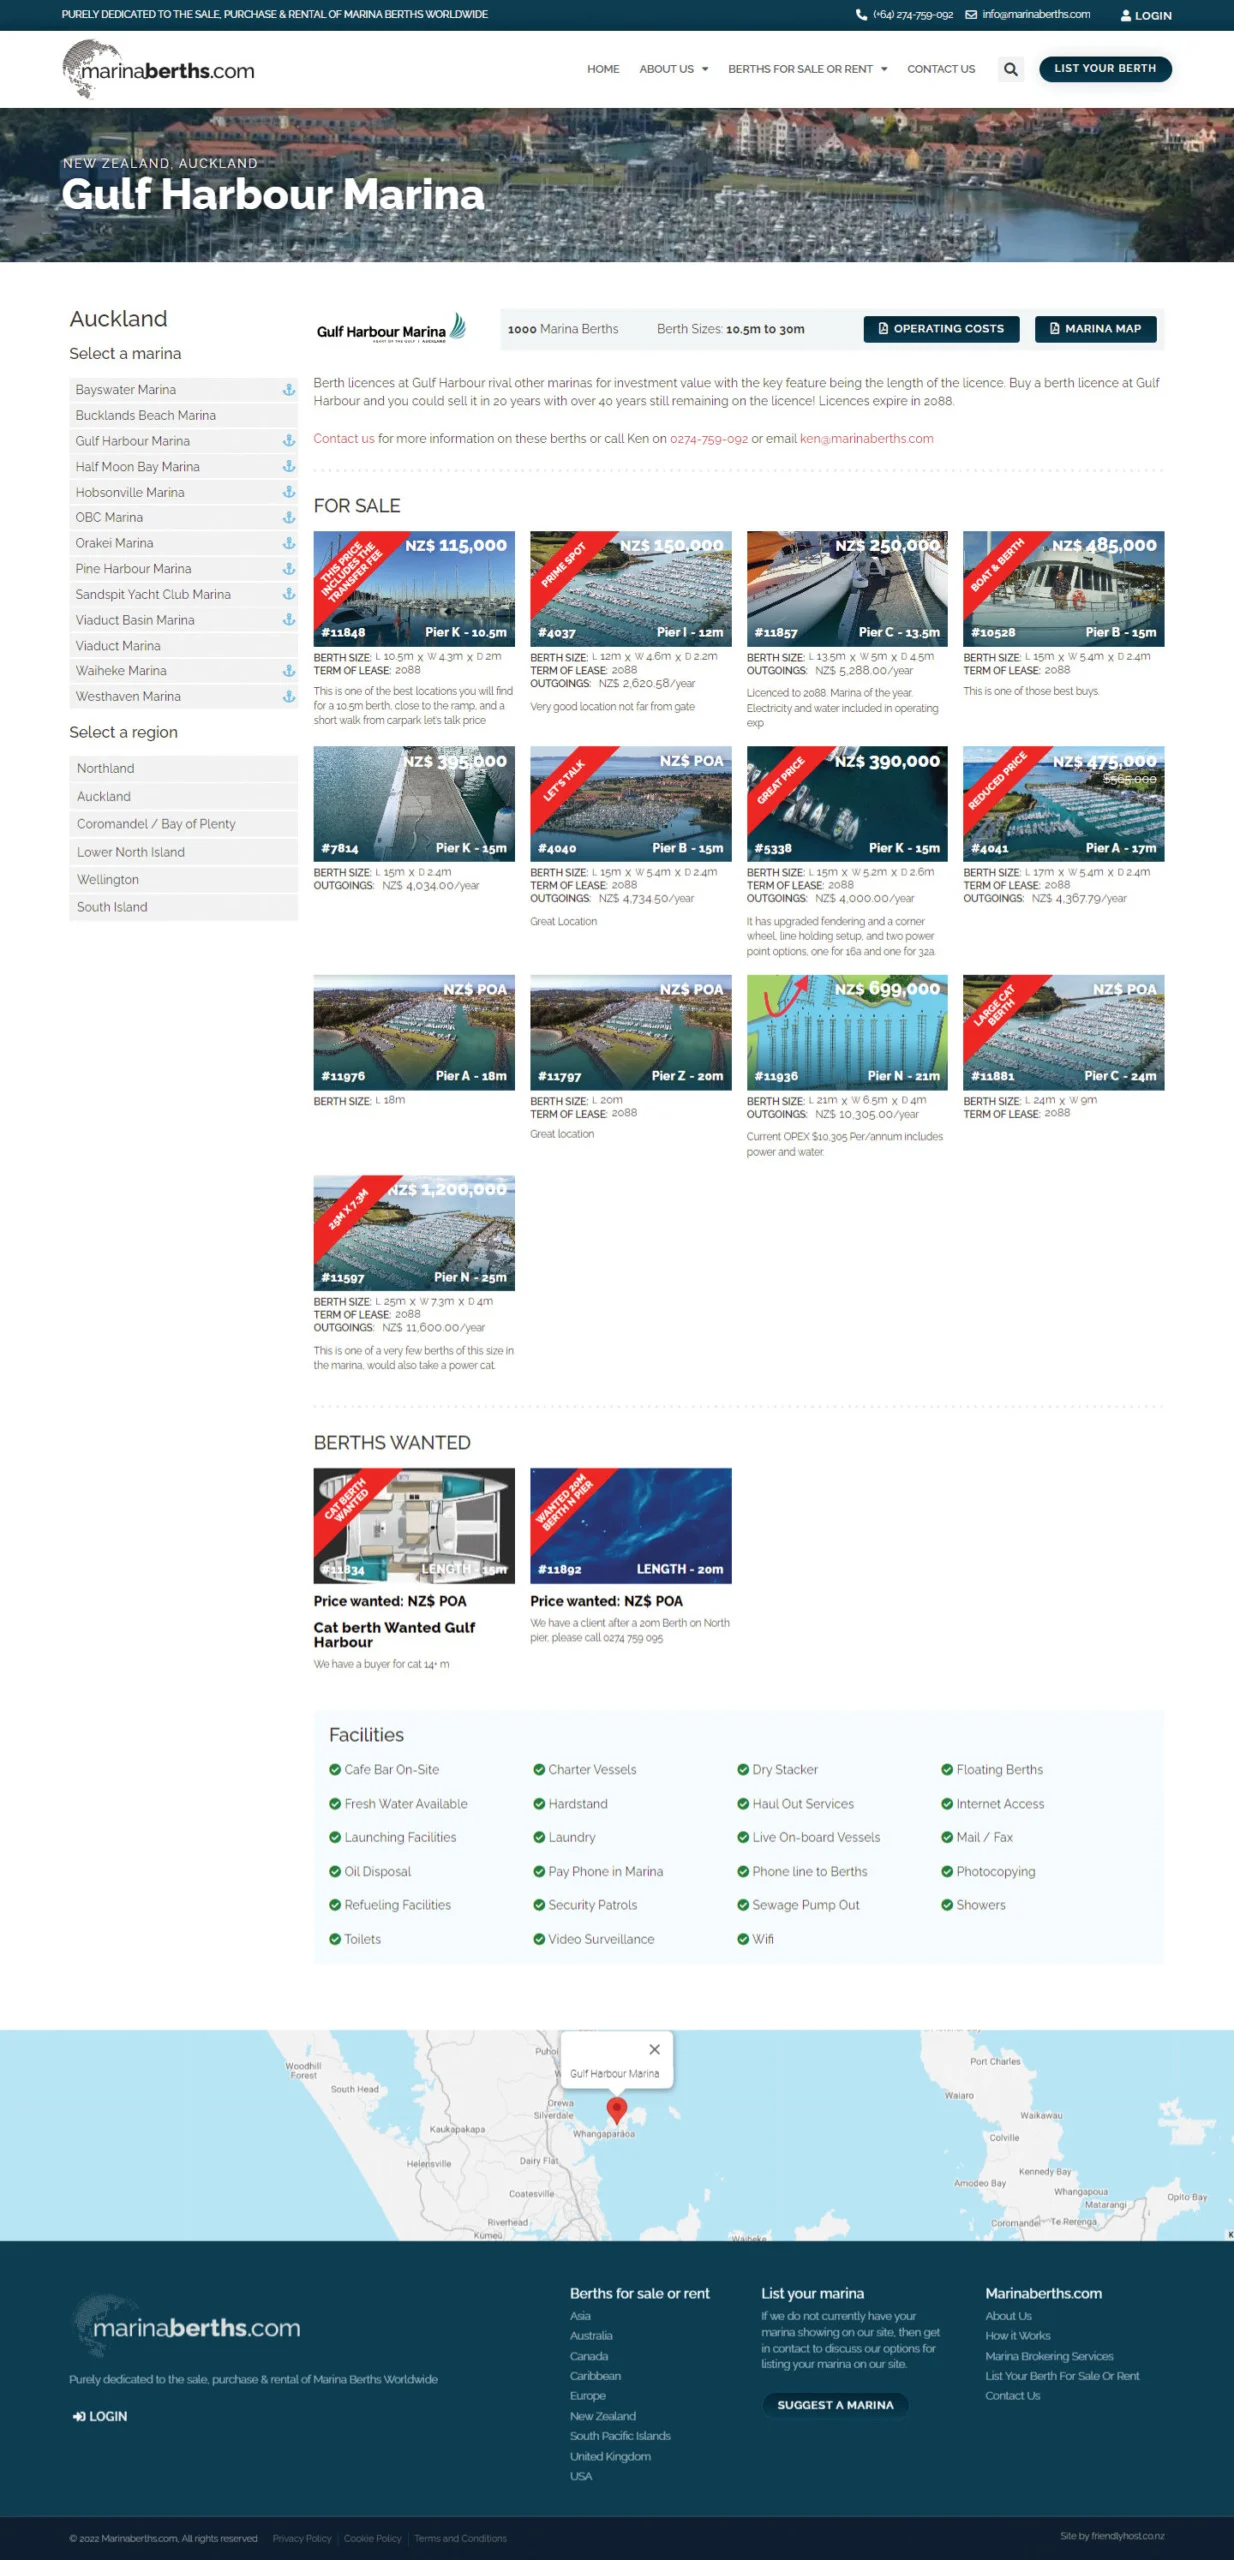Open berth listing #5338 Pier K thumbnail
This screenshot has height=2560, width=1234.
(847, 804)
